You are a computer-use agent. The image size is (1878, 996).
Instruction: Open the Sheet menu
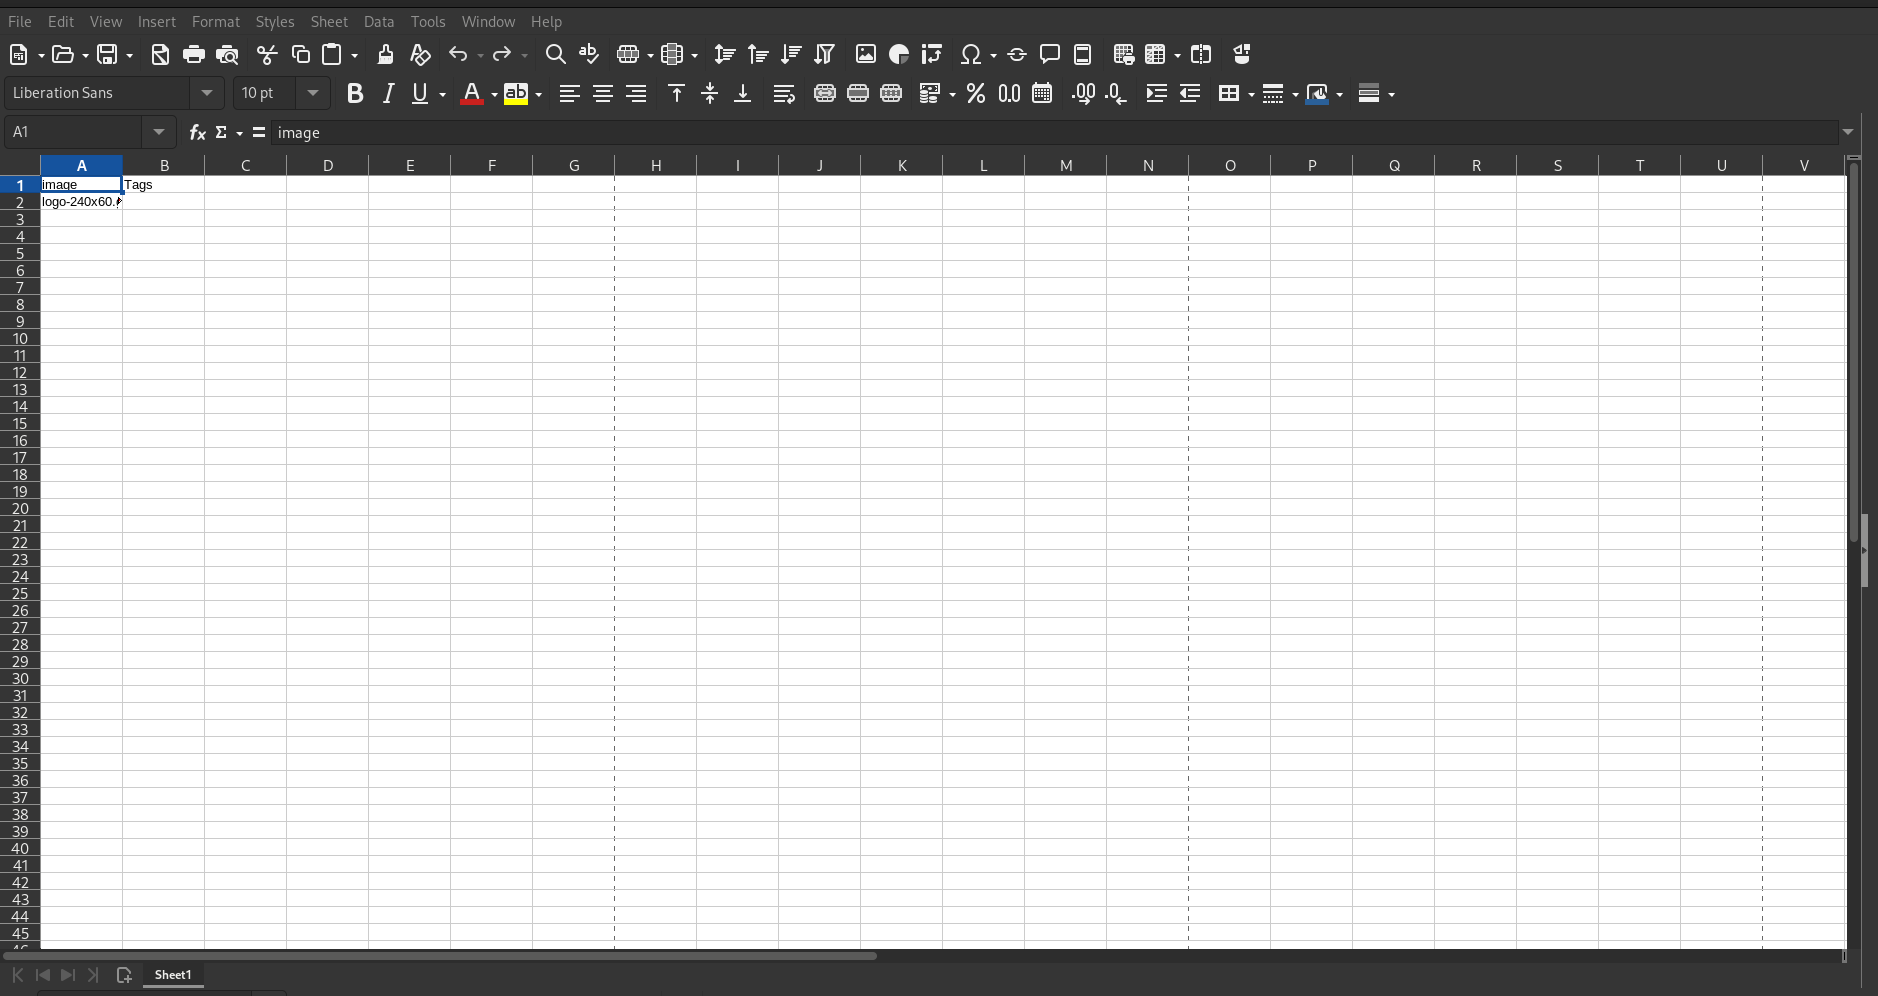(329, 21)
